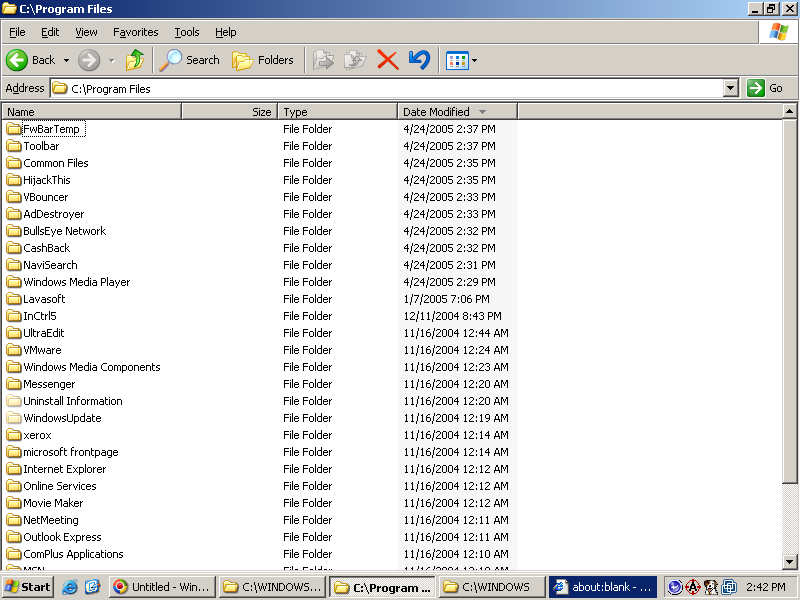The width and height of the screenshot is (800, 600).
Task: Select the VBouncer folder name
Action: tap(45, 197)
